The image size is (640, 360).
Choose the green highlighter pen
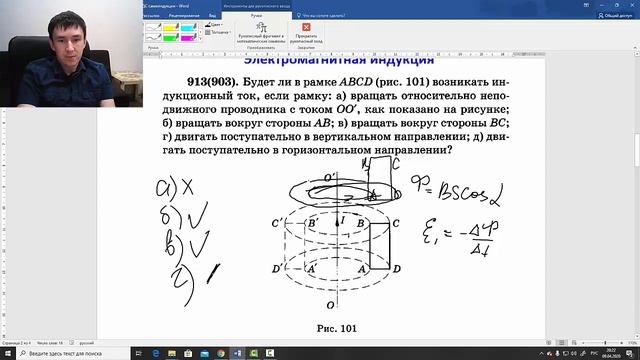pyautogui.click(x=171, y=37)
